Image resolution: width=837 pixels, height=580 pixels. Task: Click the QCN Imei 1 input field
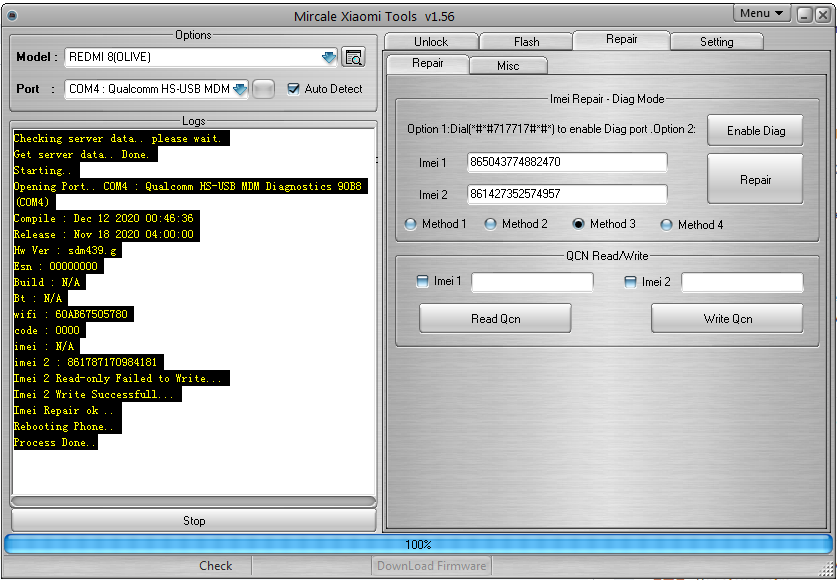[x=532, y=282]
